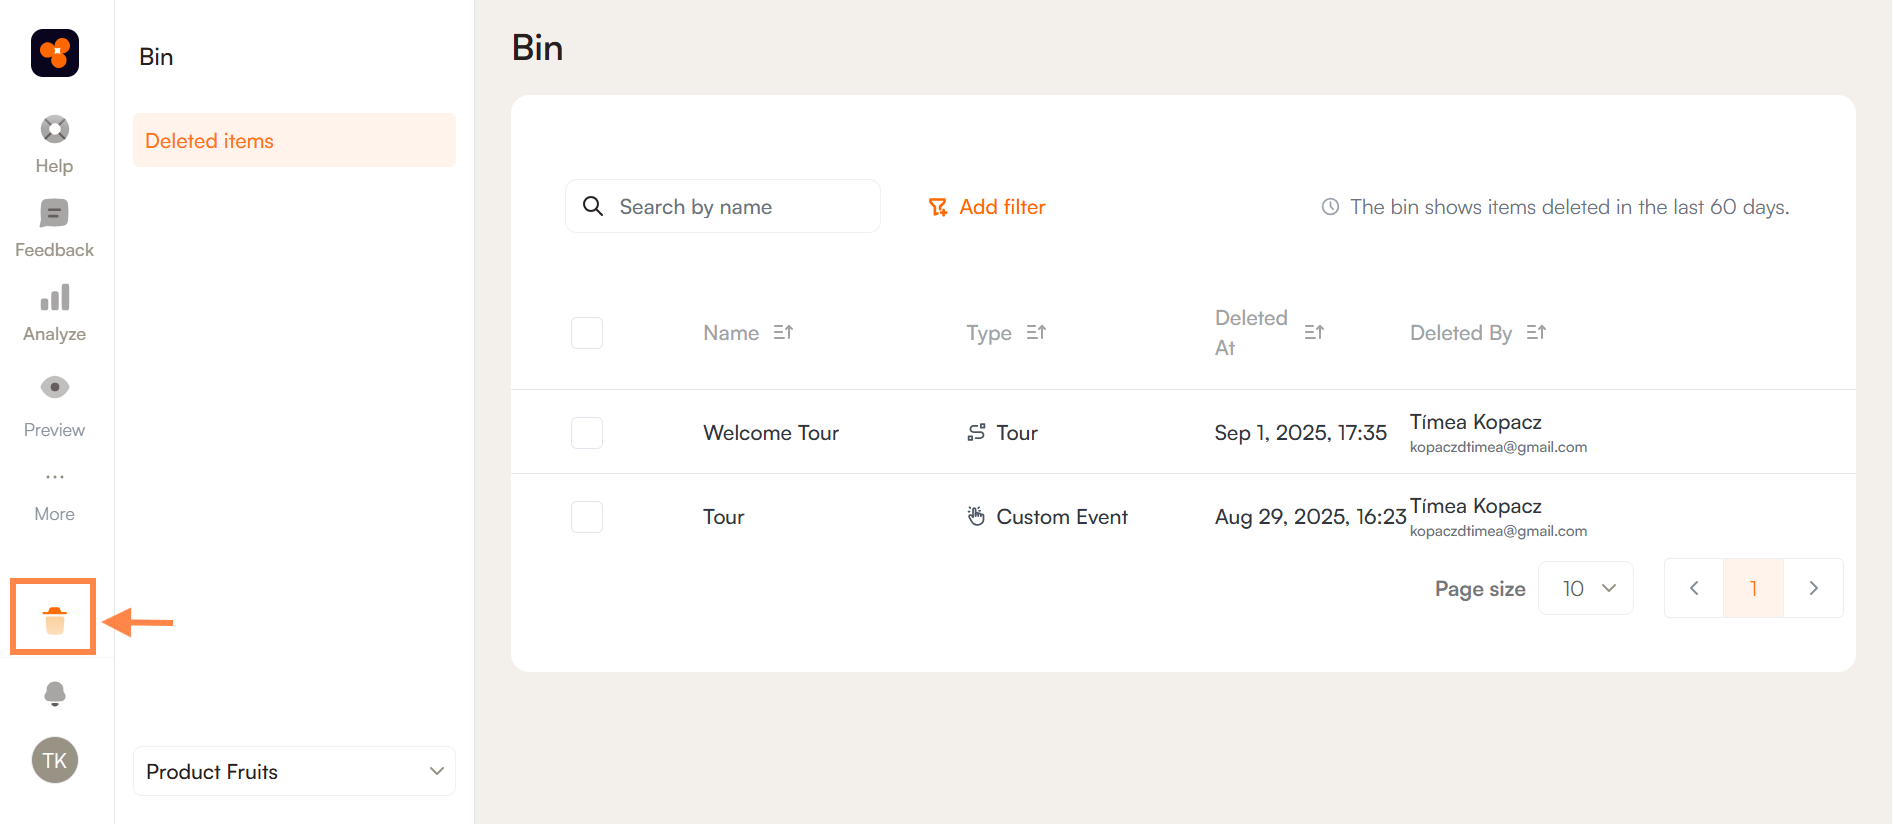Click the Preview eye icon
The image size is (1893, 824).
point(54,387)
